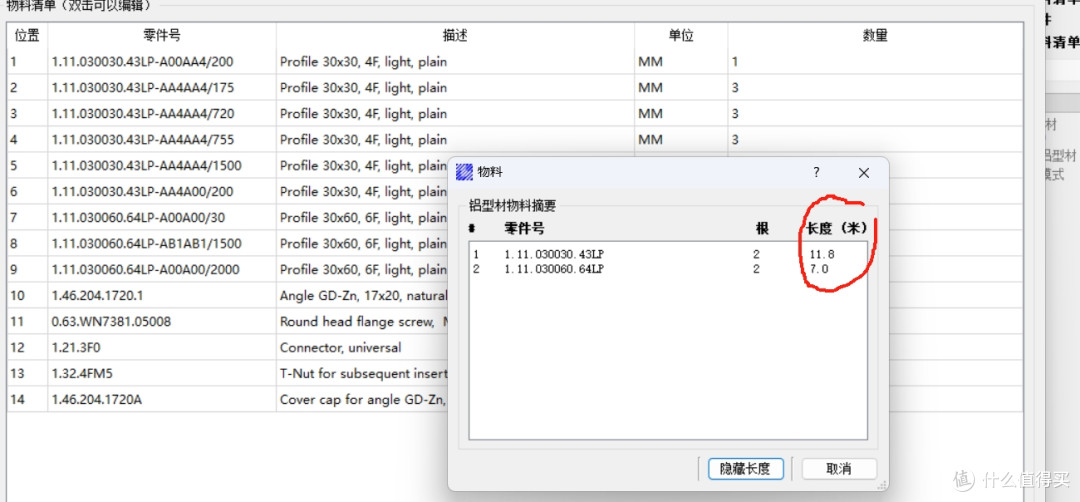Click the 零件号 header in 物料 dialog
Screen dimensions: 1080x502
525,228
